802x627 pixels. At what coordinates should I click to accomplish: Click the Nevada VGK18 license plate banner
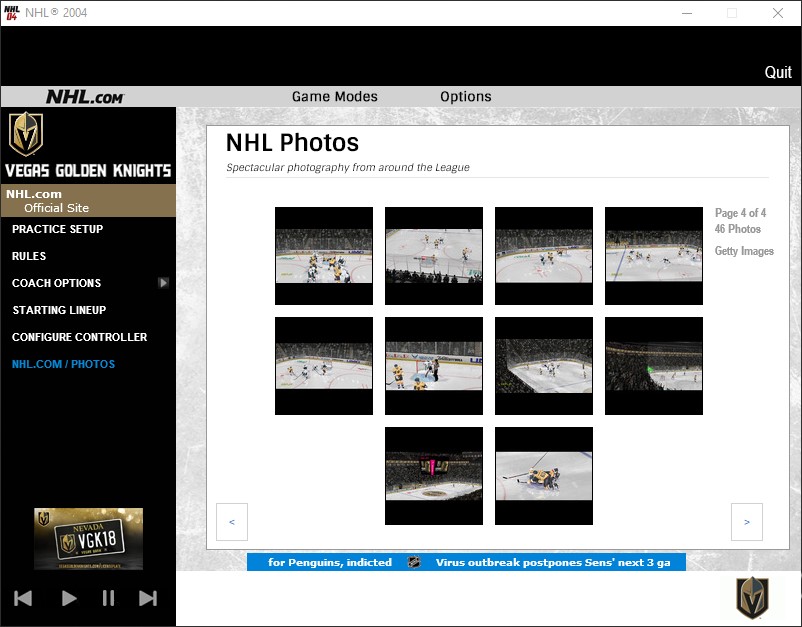tap(88, 539)
